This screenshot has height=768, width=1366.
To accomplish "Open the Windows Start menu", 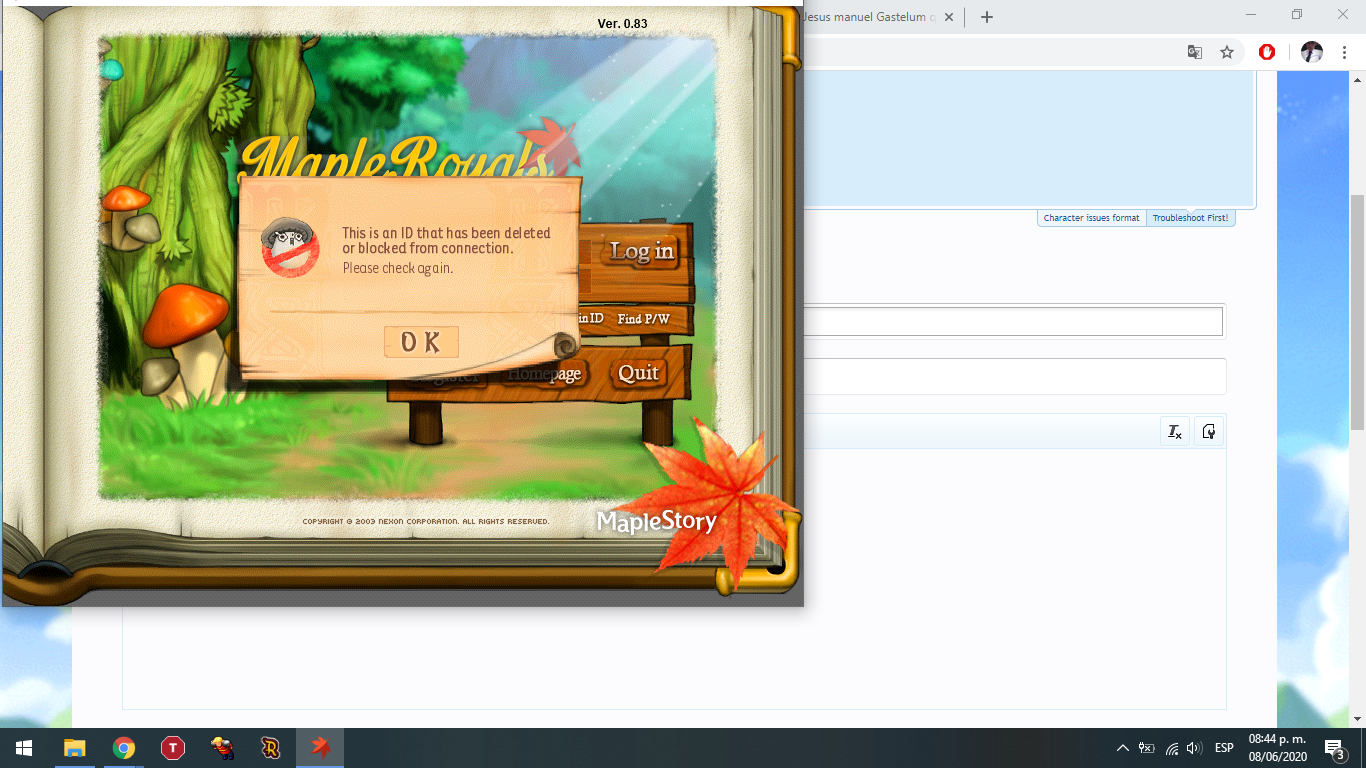I will (24, 748).
